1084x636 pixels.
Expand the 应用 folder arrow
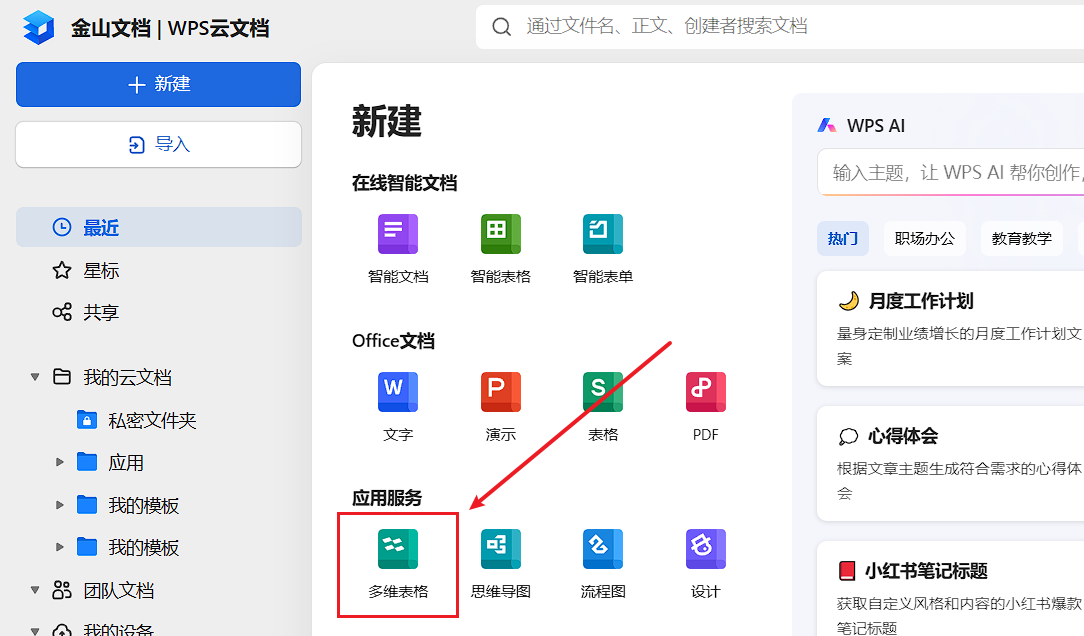pyautogui.click(x=59, y=462)
